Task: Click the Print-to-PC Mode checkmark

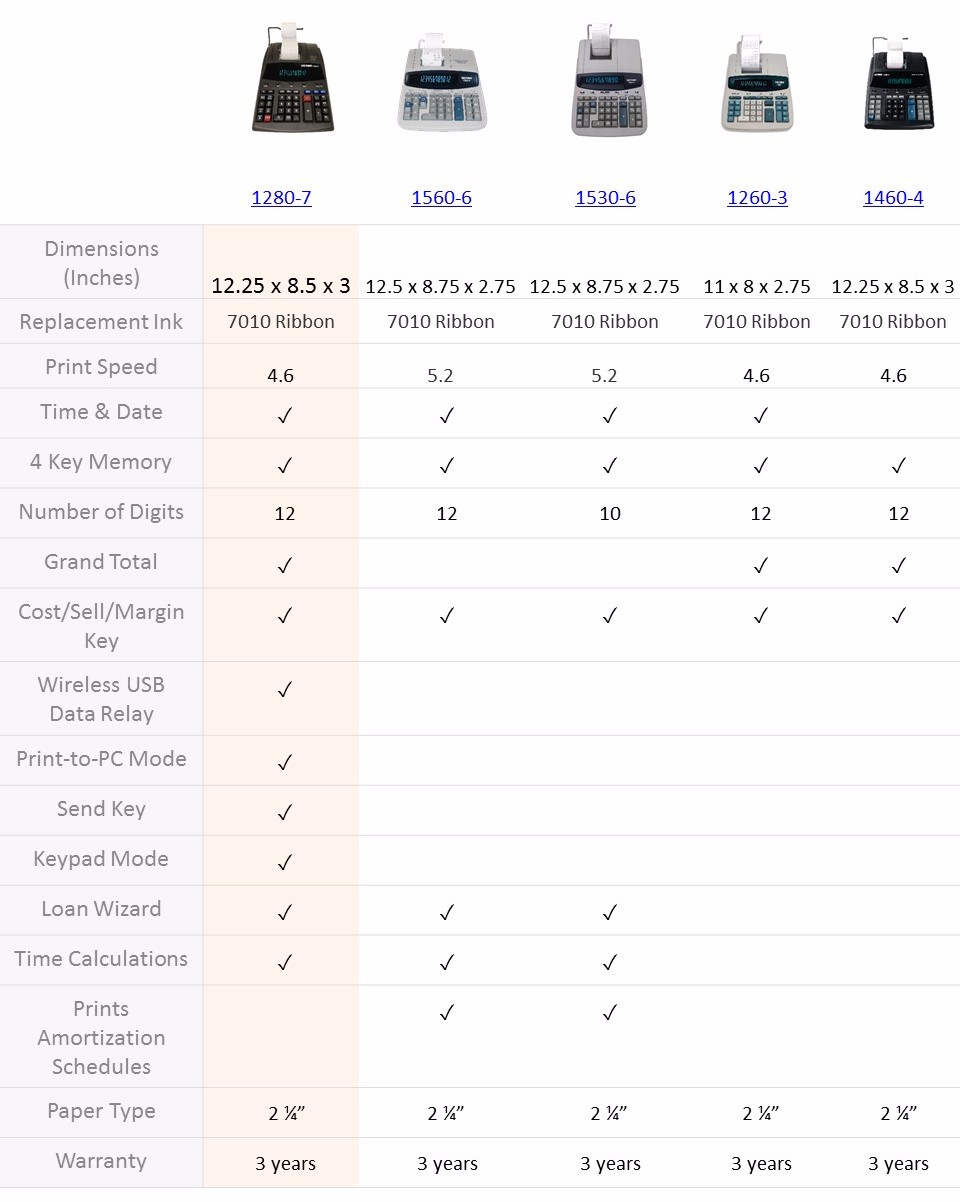Action: (x=284, y=762)
